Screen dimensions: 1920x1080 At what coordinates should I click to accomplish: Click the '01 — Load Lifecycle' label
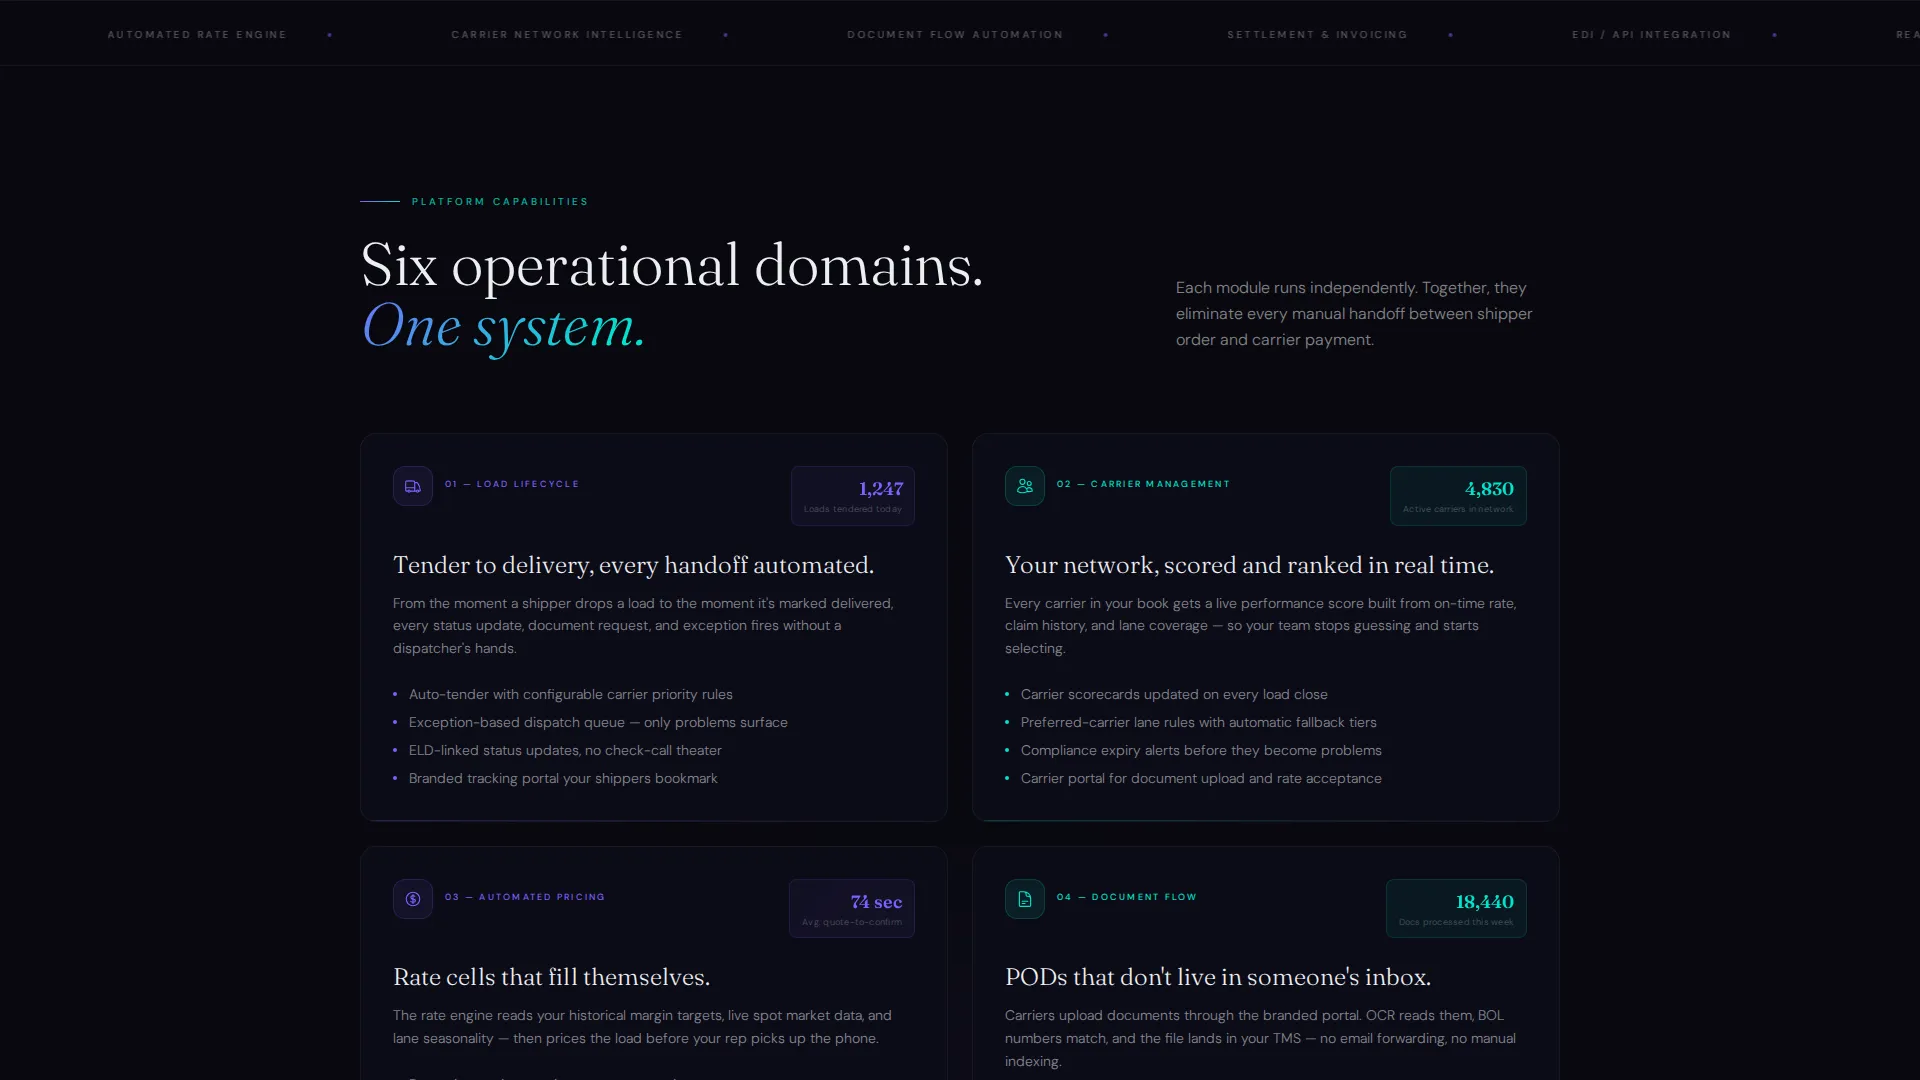coord(512,484)
